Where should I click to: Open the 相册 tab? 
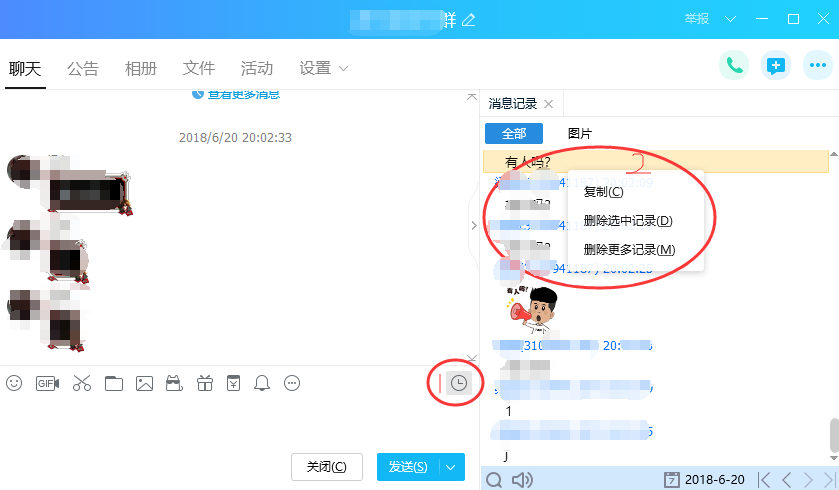[141, 68]
